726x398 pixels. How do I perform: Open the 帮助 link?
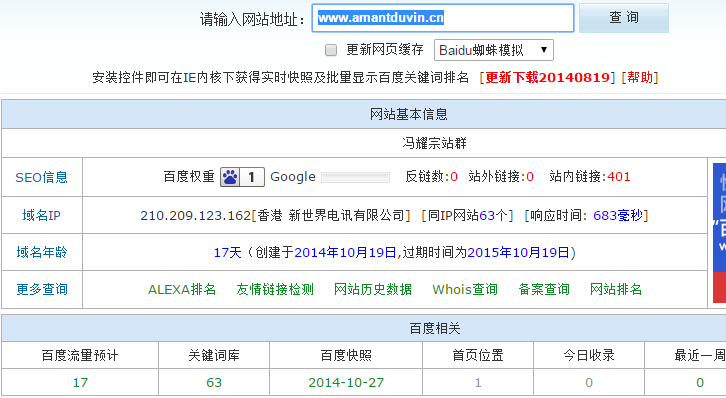pos(640,77)
